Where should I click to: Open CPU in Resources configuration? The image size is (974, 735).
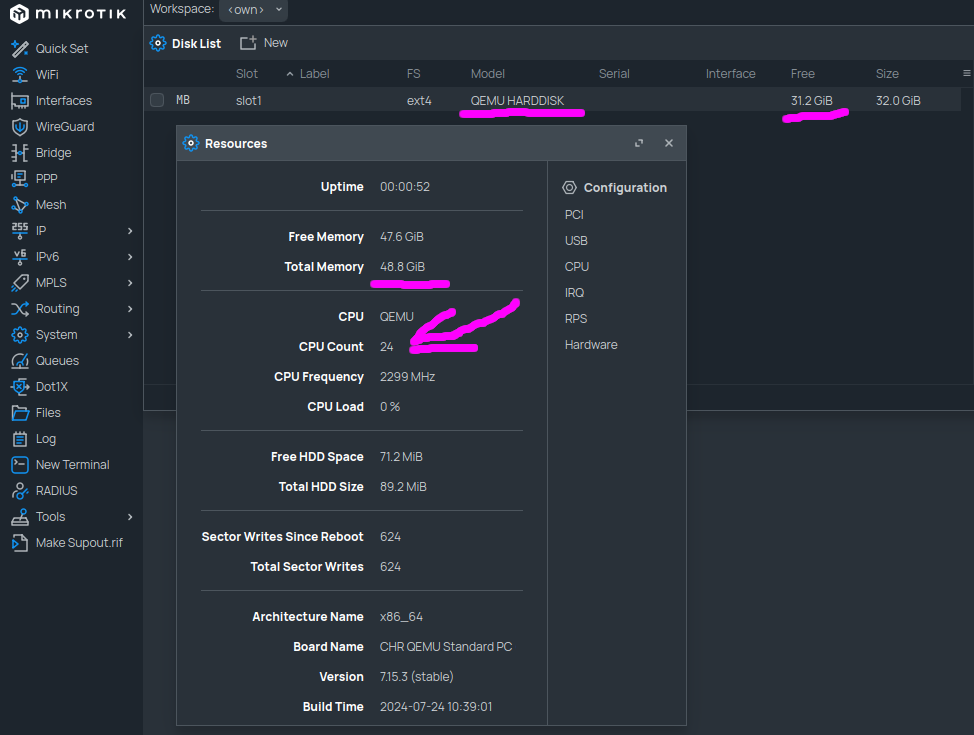tap(576, 267)
